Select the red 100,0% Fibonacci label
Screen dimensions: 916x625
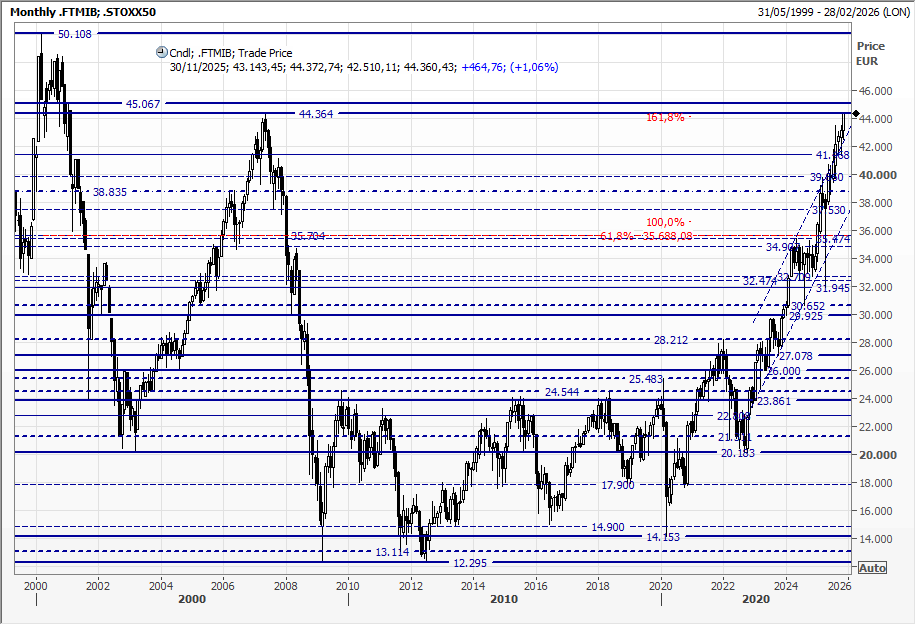pos(665,222)
